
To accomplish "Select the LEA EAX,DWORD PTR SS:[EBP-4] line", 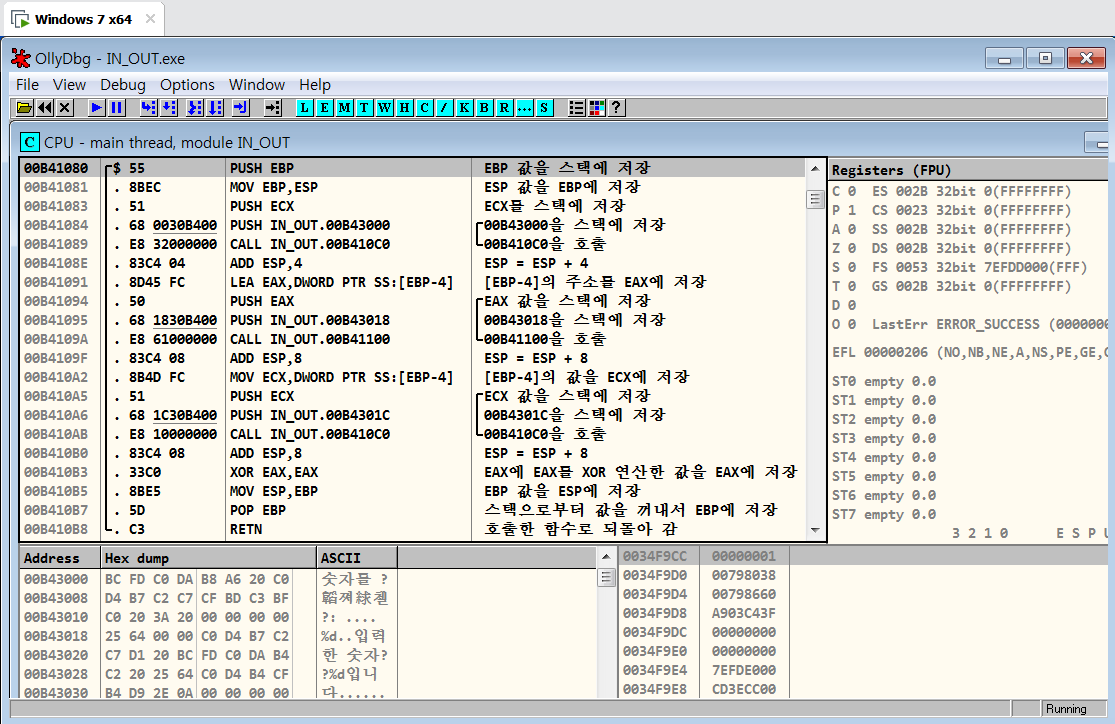I will tap(341, 282).
